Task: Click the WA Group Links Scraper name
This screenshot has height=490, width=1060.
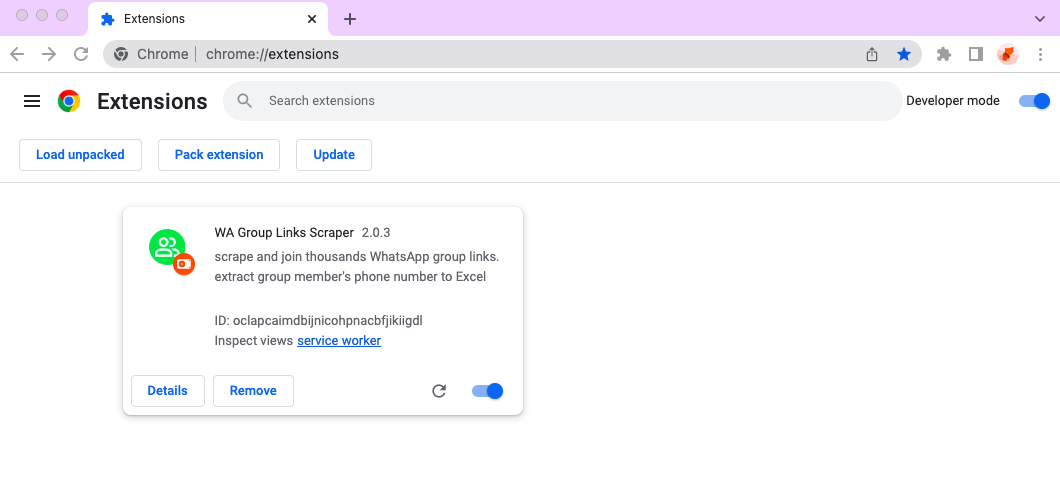Action: 284,232
